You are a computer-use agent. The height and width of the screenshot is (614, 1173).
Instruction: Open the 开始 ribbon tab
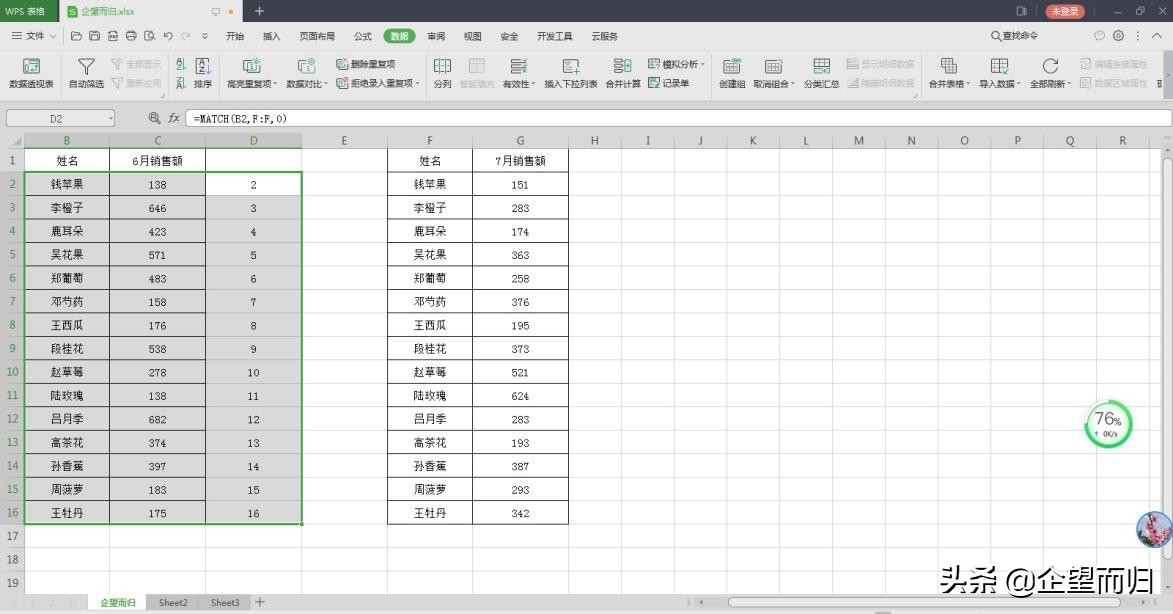[235, 36]
